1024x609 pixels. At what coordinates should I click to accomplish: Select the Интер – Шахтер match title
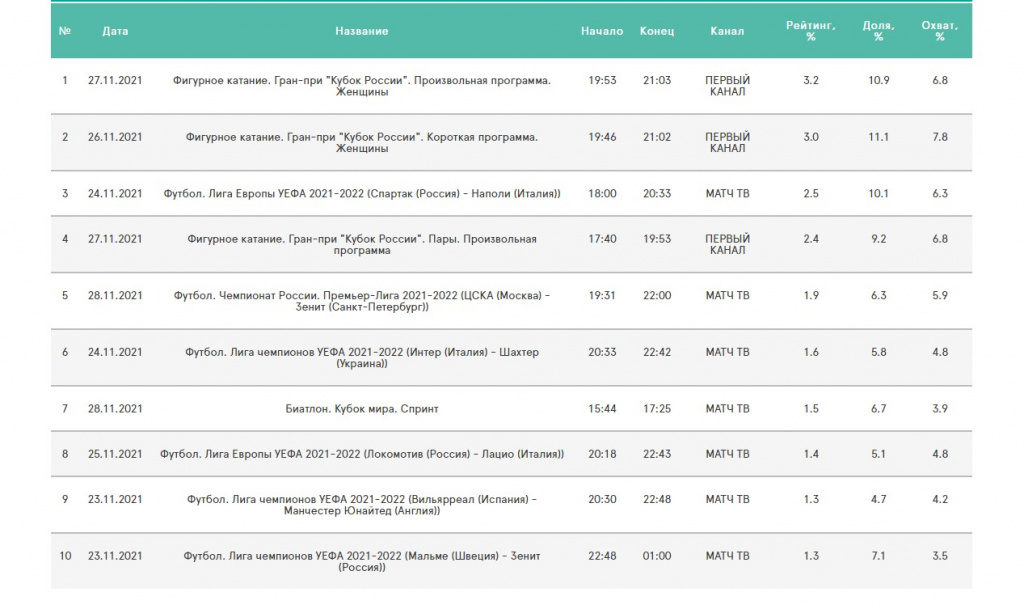point(362,358)
